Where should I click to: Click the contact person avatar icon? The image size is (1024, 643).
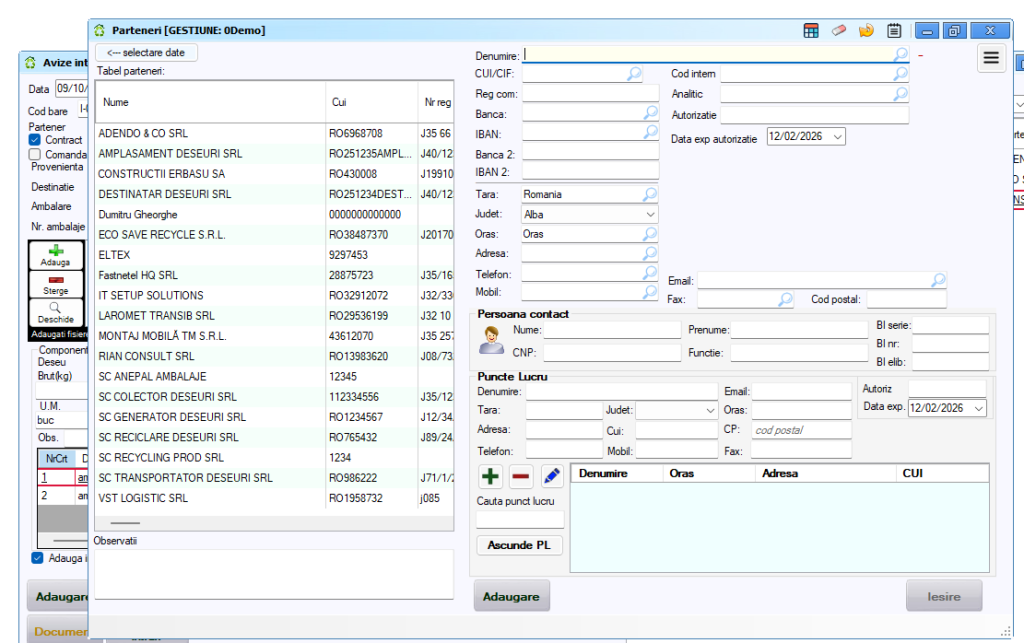pyautogui.click(x=491, y=340)
